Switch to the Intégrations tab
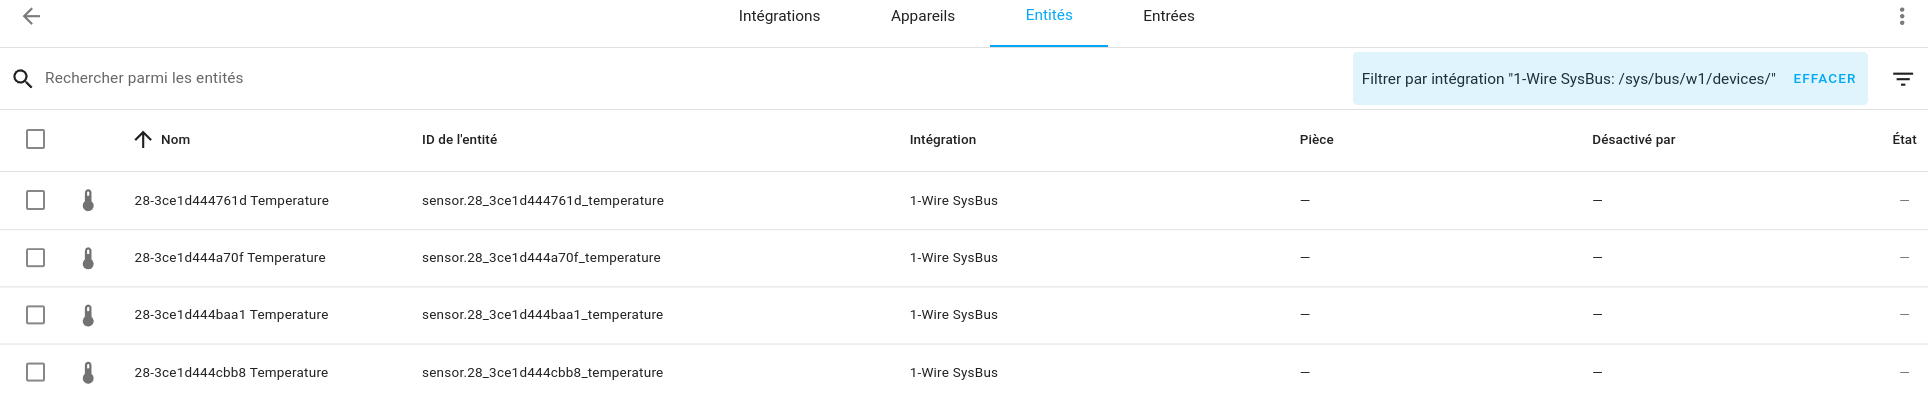 [x=779, y=16]
